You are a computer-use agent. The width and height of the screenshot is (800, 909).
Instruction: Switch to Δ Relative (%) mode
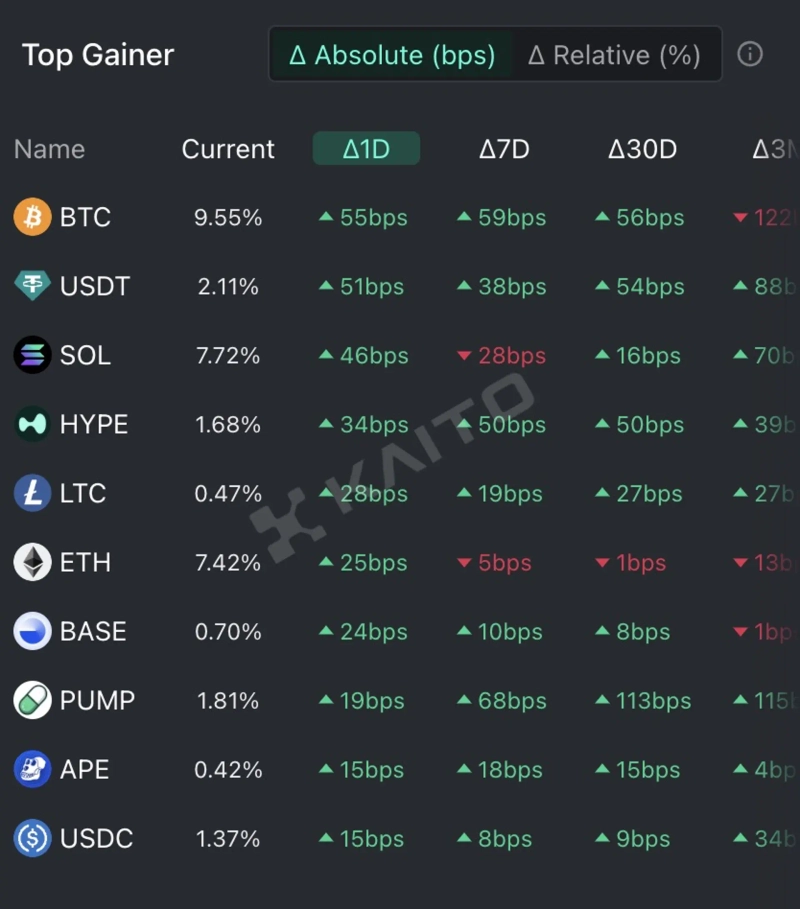(x=614, y=55)
